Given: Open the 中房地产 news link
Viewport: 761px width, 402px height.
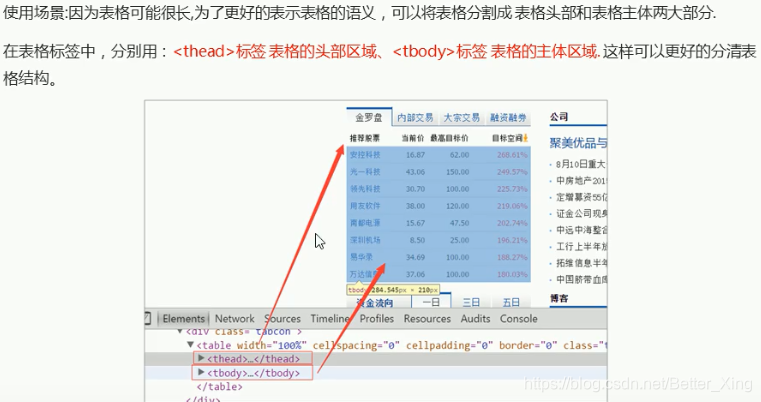Looking at the screenshot, I should (x=581, y=181).
